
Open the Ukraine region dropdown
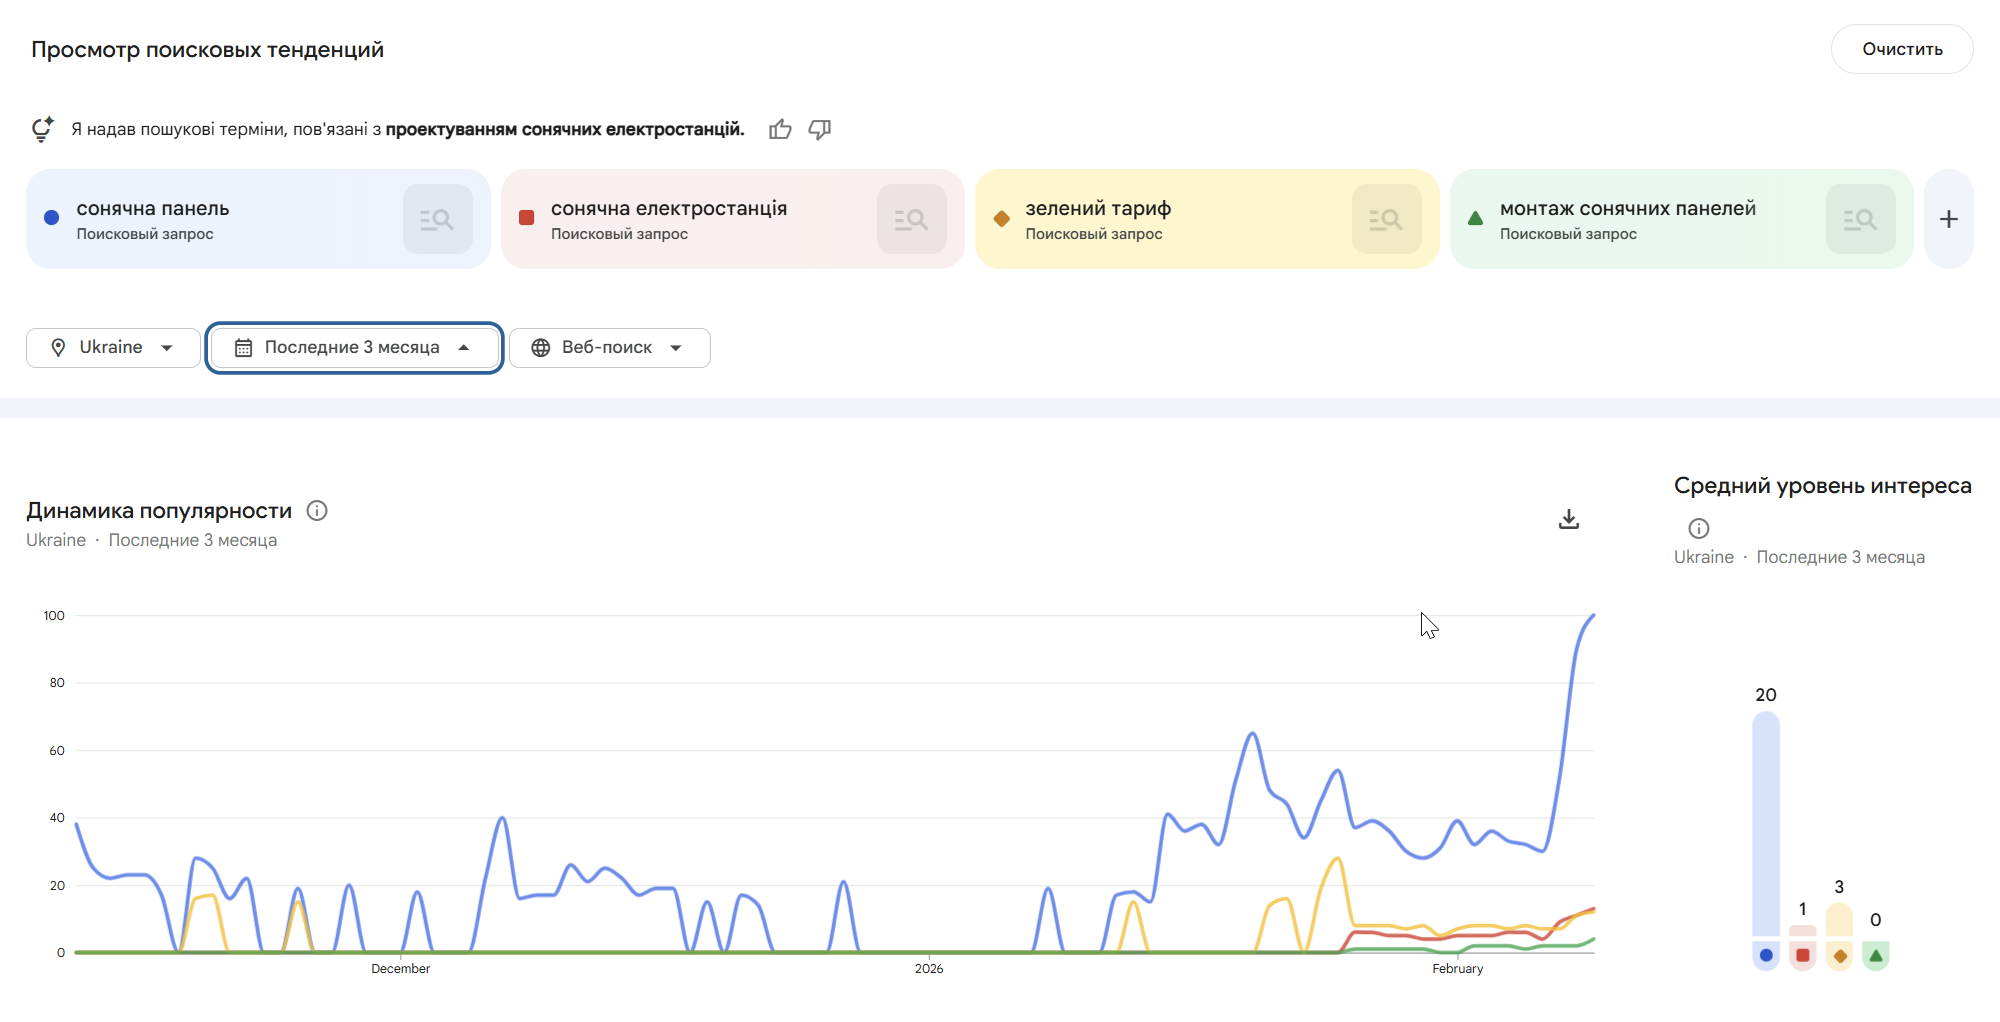[113, 348]
